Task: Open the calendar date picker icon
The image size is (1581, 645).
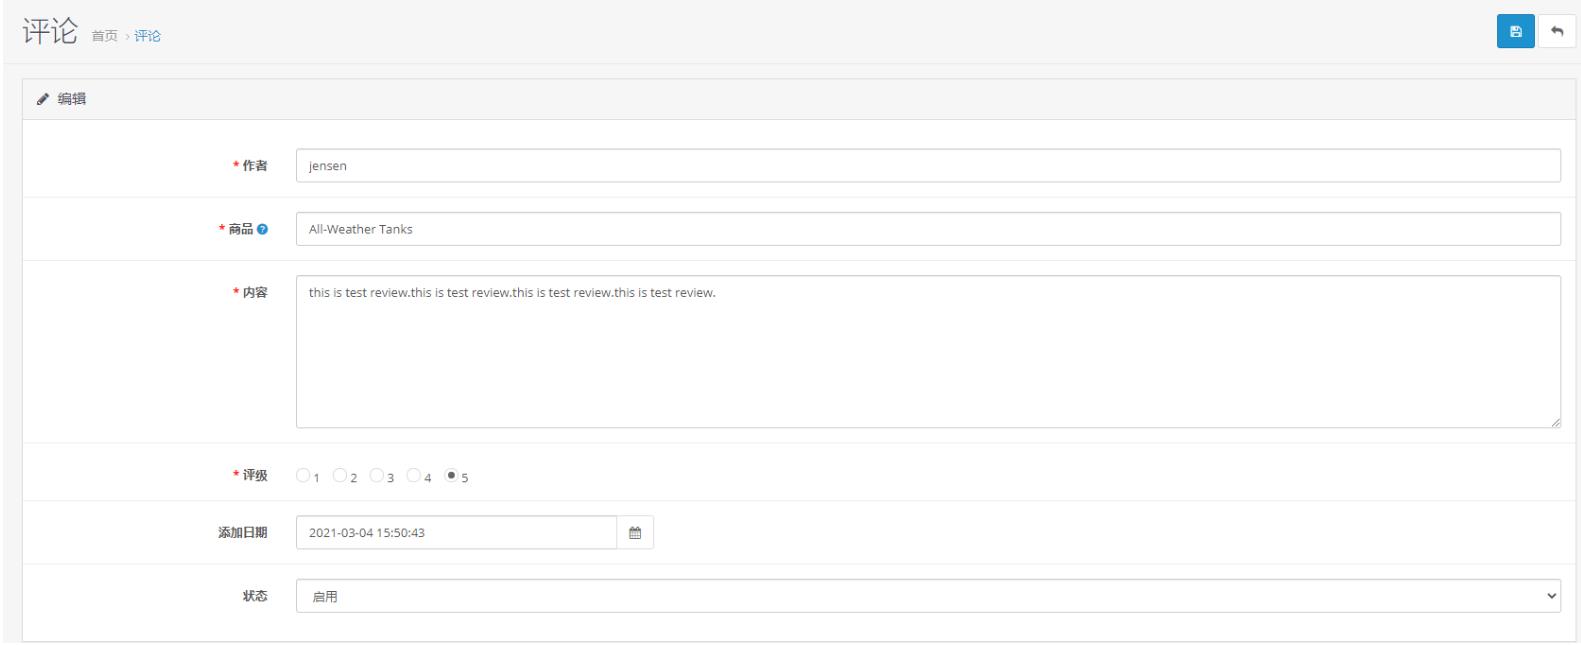Action: (635, 533)
